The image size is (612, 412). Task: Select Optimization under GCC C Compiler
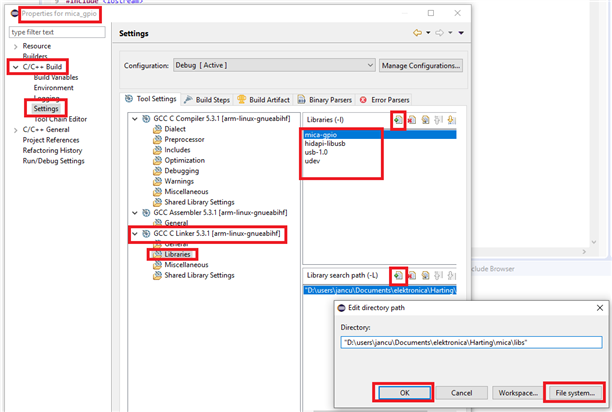coord(184,161)
